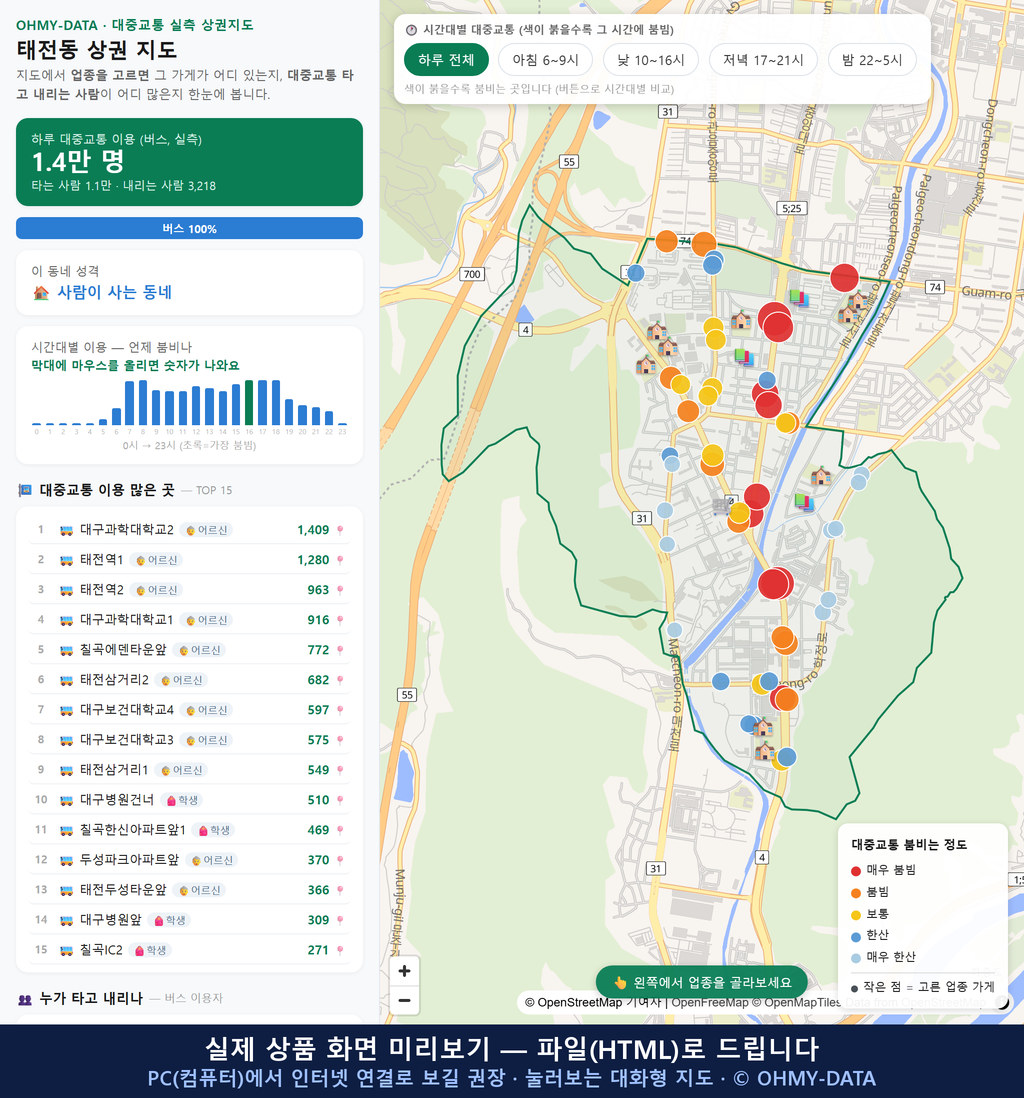The image size is (1024, 1098).
Task: Select the 칠곡한신아파트앞1 list row
Action: pos(189,830)
